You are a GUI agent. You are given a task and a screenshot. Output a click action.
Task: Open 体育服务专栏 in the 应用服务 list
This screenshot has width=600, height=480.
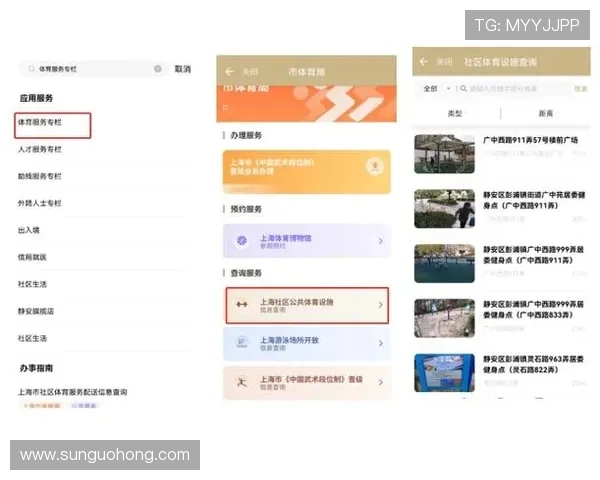(x=40, y=122)
